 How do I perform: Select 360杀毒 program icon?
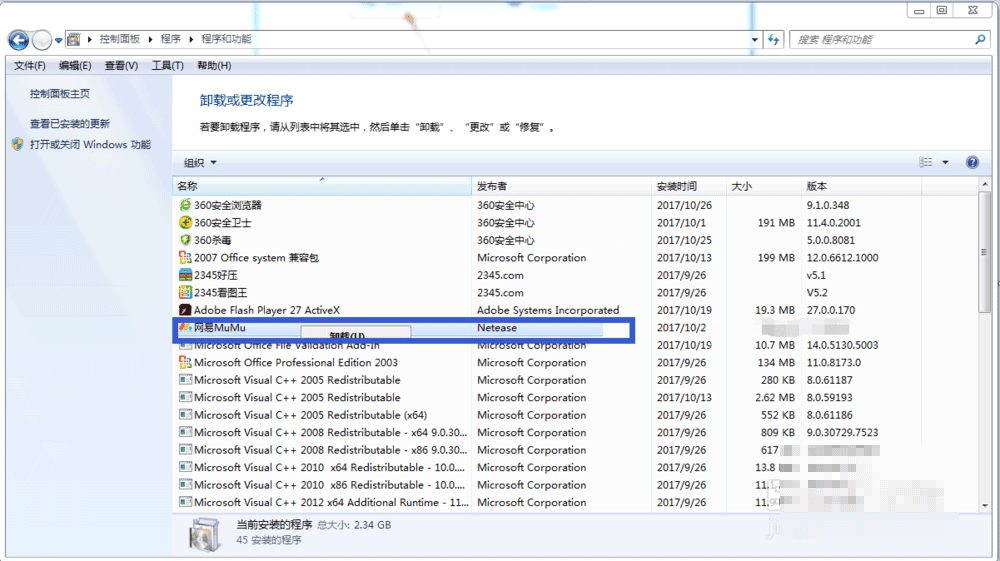185,240
